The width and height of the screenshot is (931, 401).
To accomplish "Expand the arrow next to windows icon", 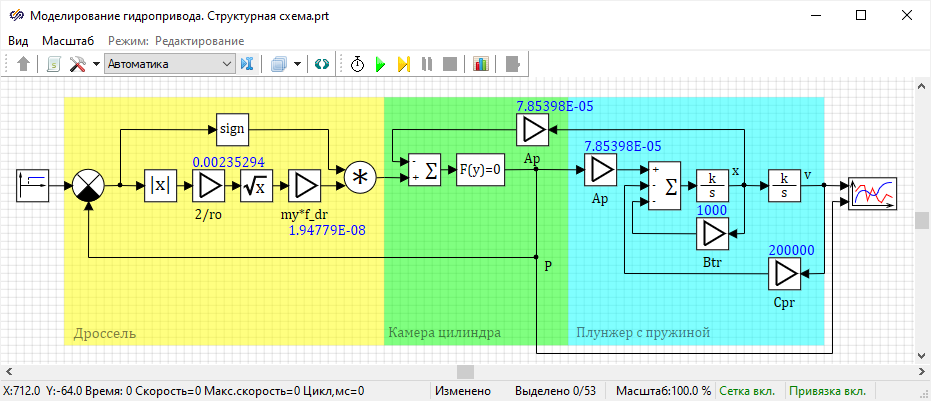I will tap(298, 64).
